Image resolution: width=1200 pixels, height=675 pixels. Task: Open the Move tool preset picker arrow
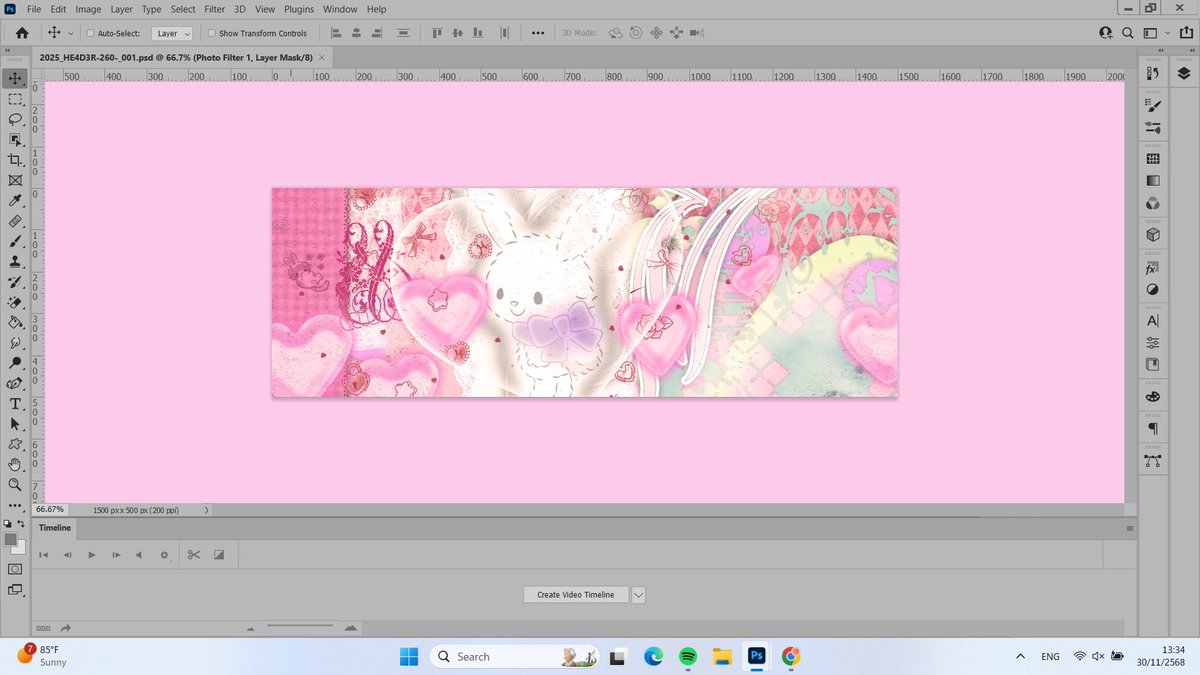pos(71,33)
